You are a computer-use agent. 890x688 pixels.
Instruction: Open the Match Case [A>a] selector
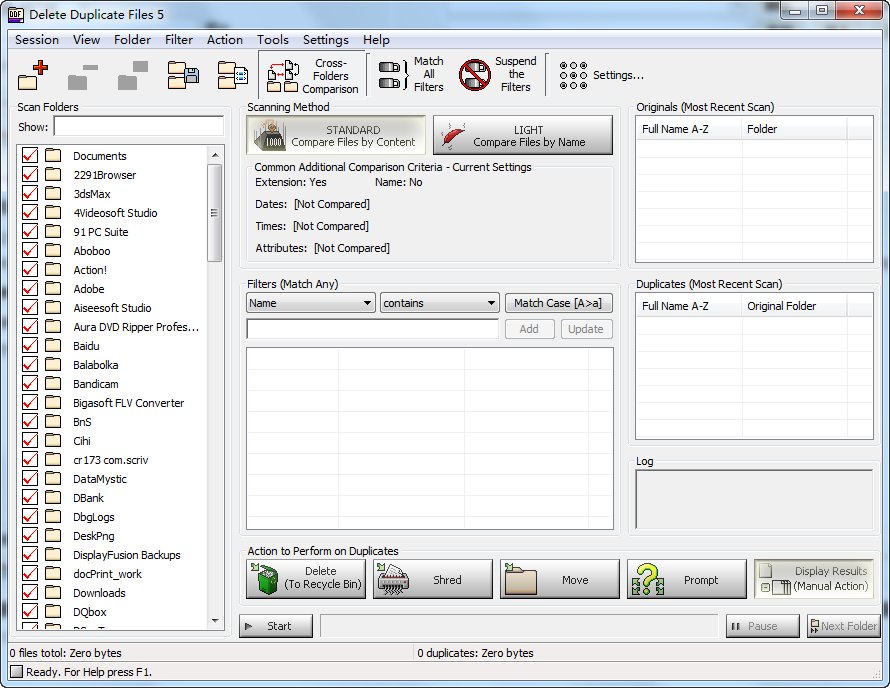[x=558, y=302]
